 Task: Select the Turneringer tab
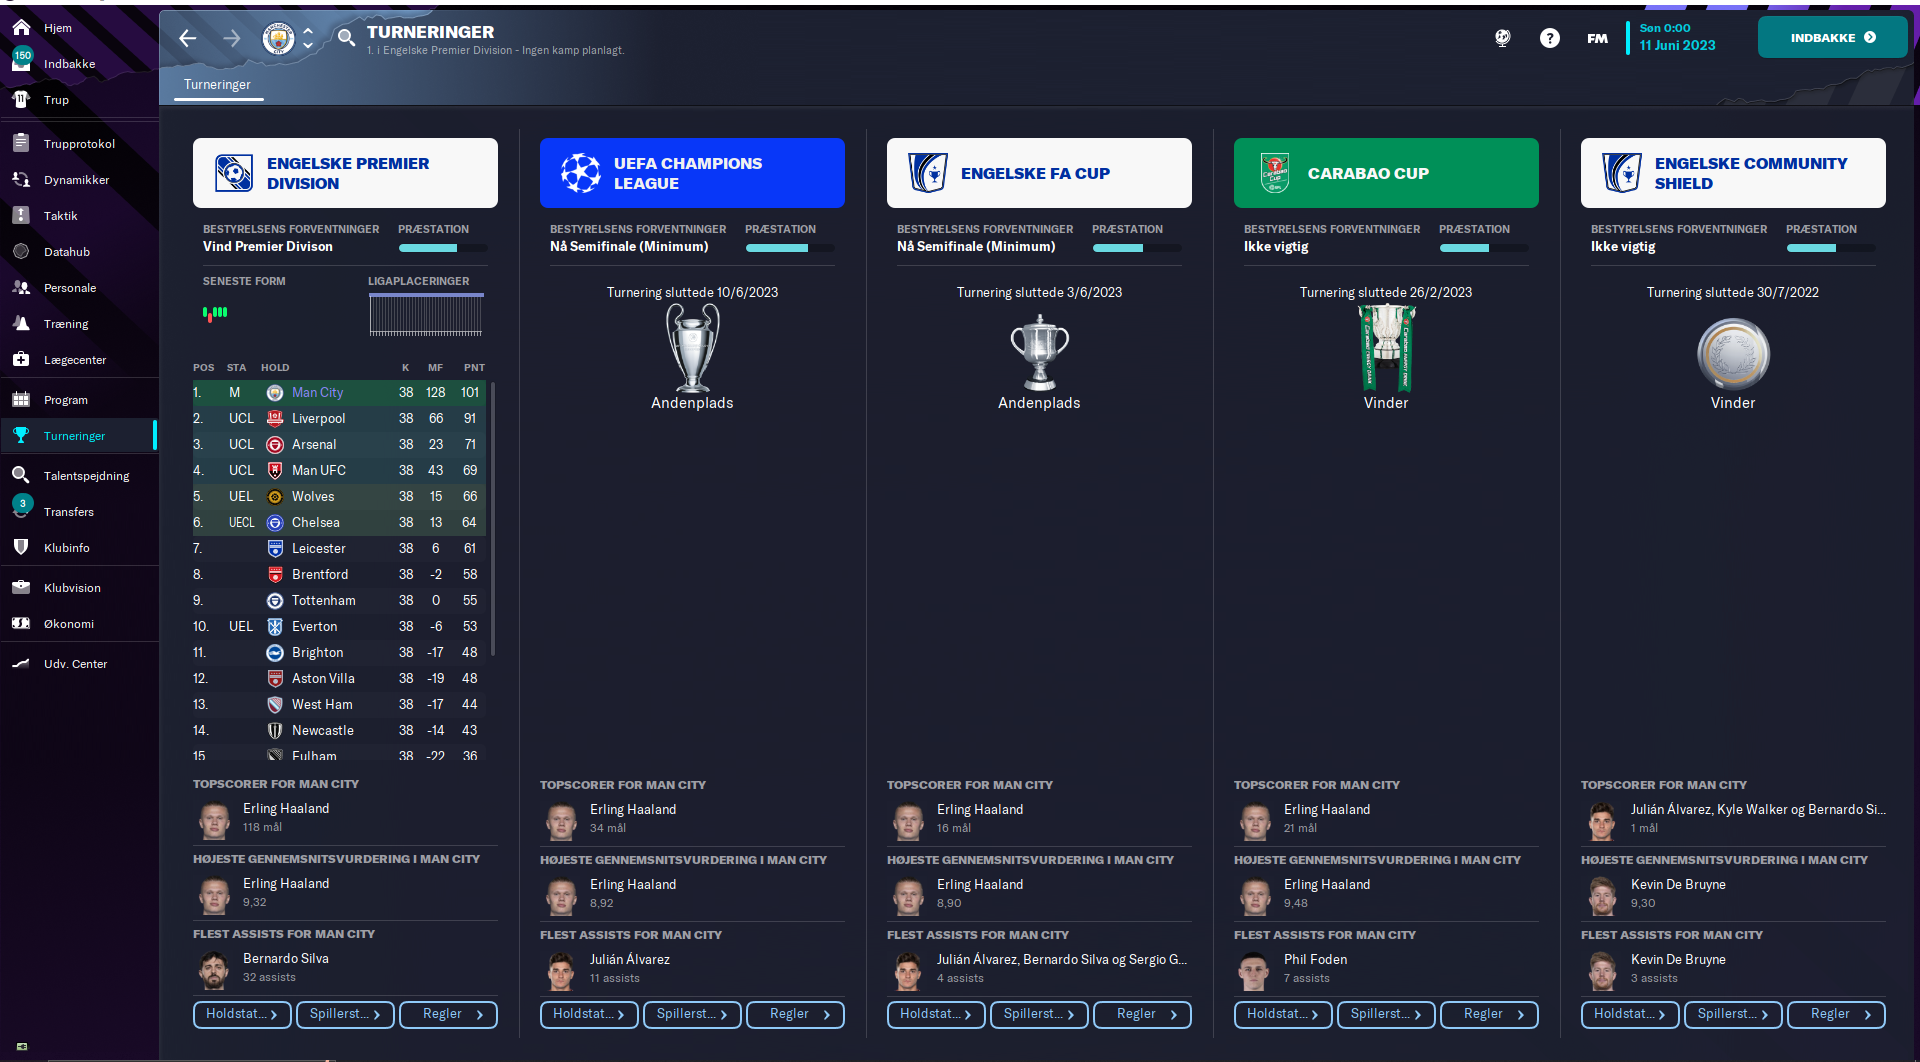217,85
